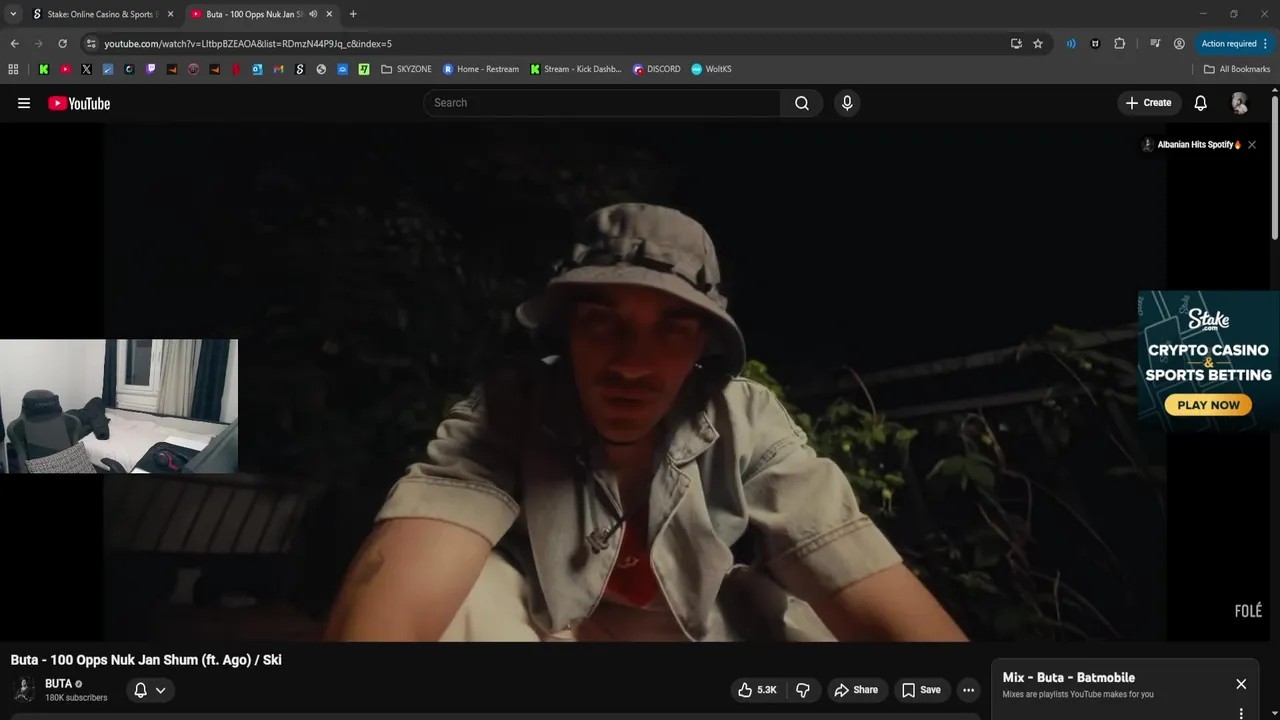1280x720 pixels.
Task: Click the video player to pause
Action: 635,383
